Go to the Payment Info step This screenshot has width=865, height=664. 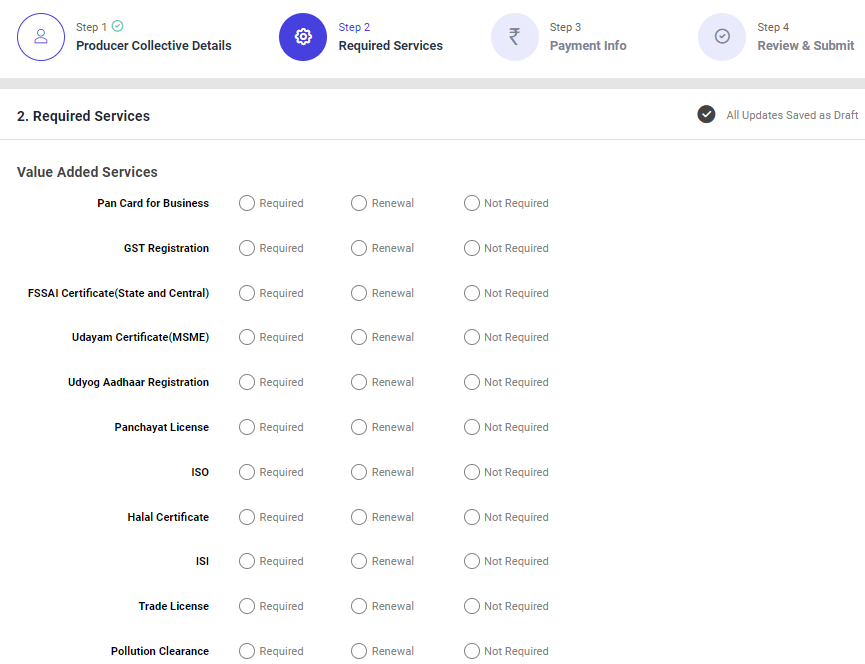[x=588, y=45]
